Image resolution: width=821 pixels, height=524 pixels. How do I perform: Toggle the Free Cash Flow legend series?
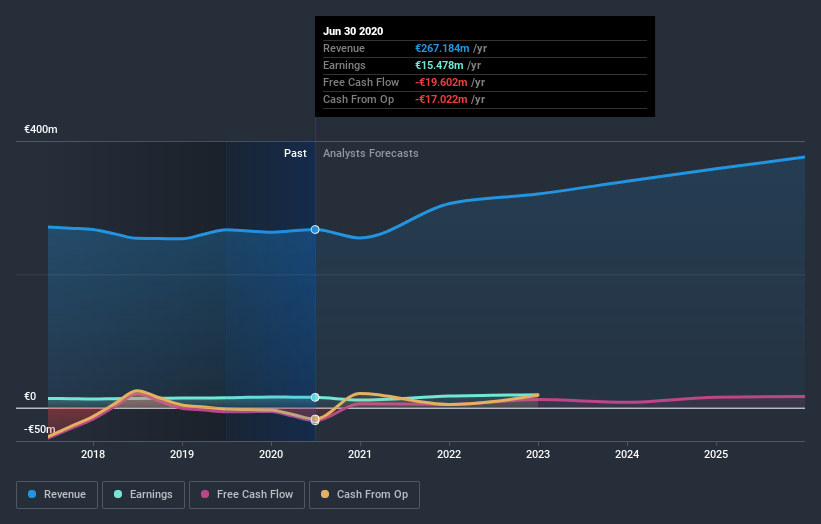click(247, 495)
